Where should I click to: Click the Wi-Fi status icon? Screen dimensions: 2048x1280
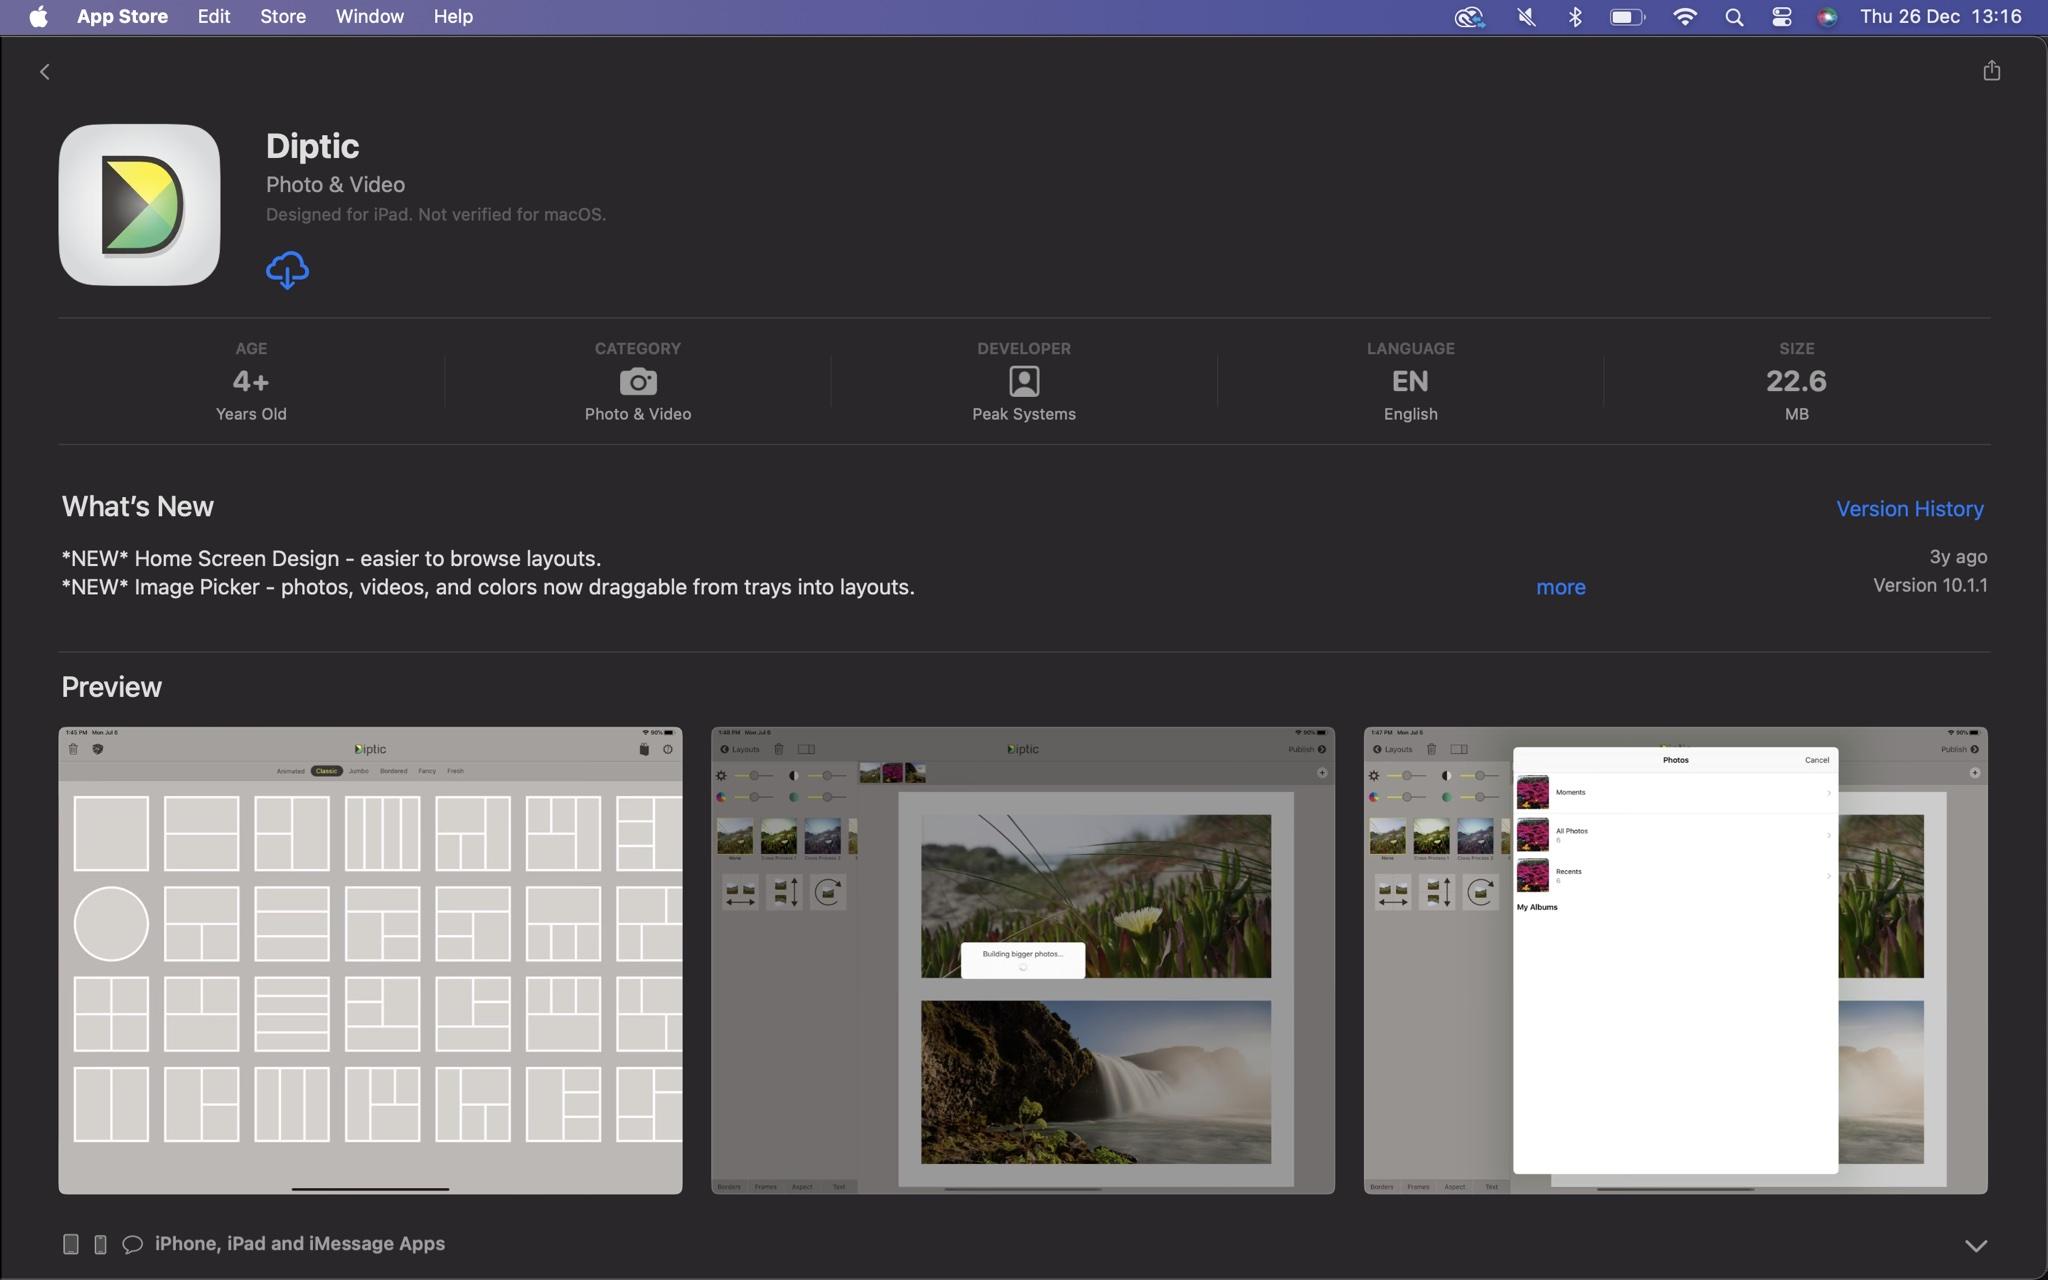[x=1685, y=17]
